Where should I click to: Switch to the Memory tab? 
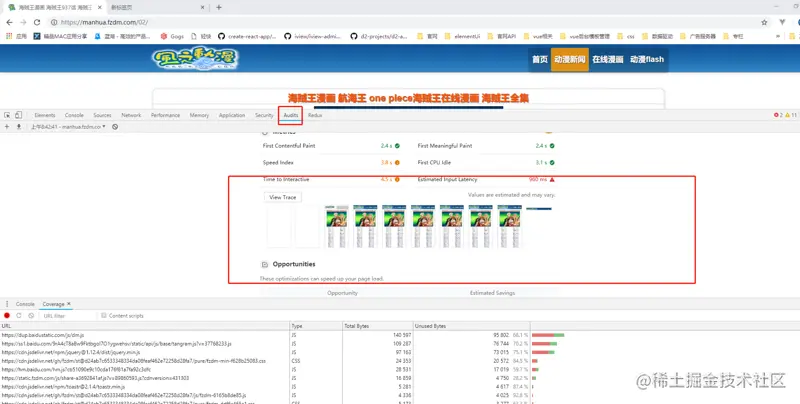tap(199, 115)
